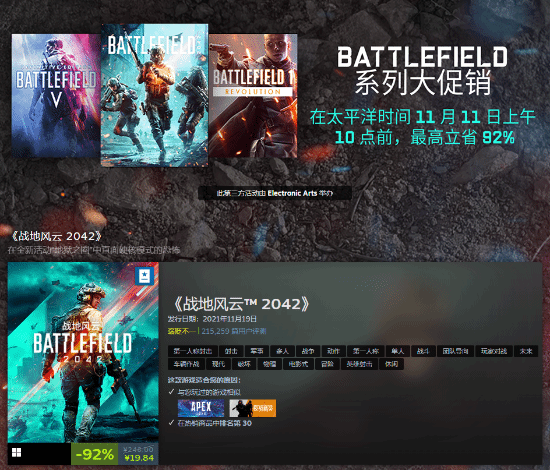Click the Windows platform icon
Image resolution: width=550 pixels, height=470 pixels.
click(16, 452)
